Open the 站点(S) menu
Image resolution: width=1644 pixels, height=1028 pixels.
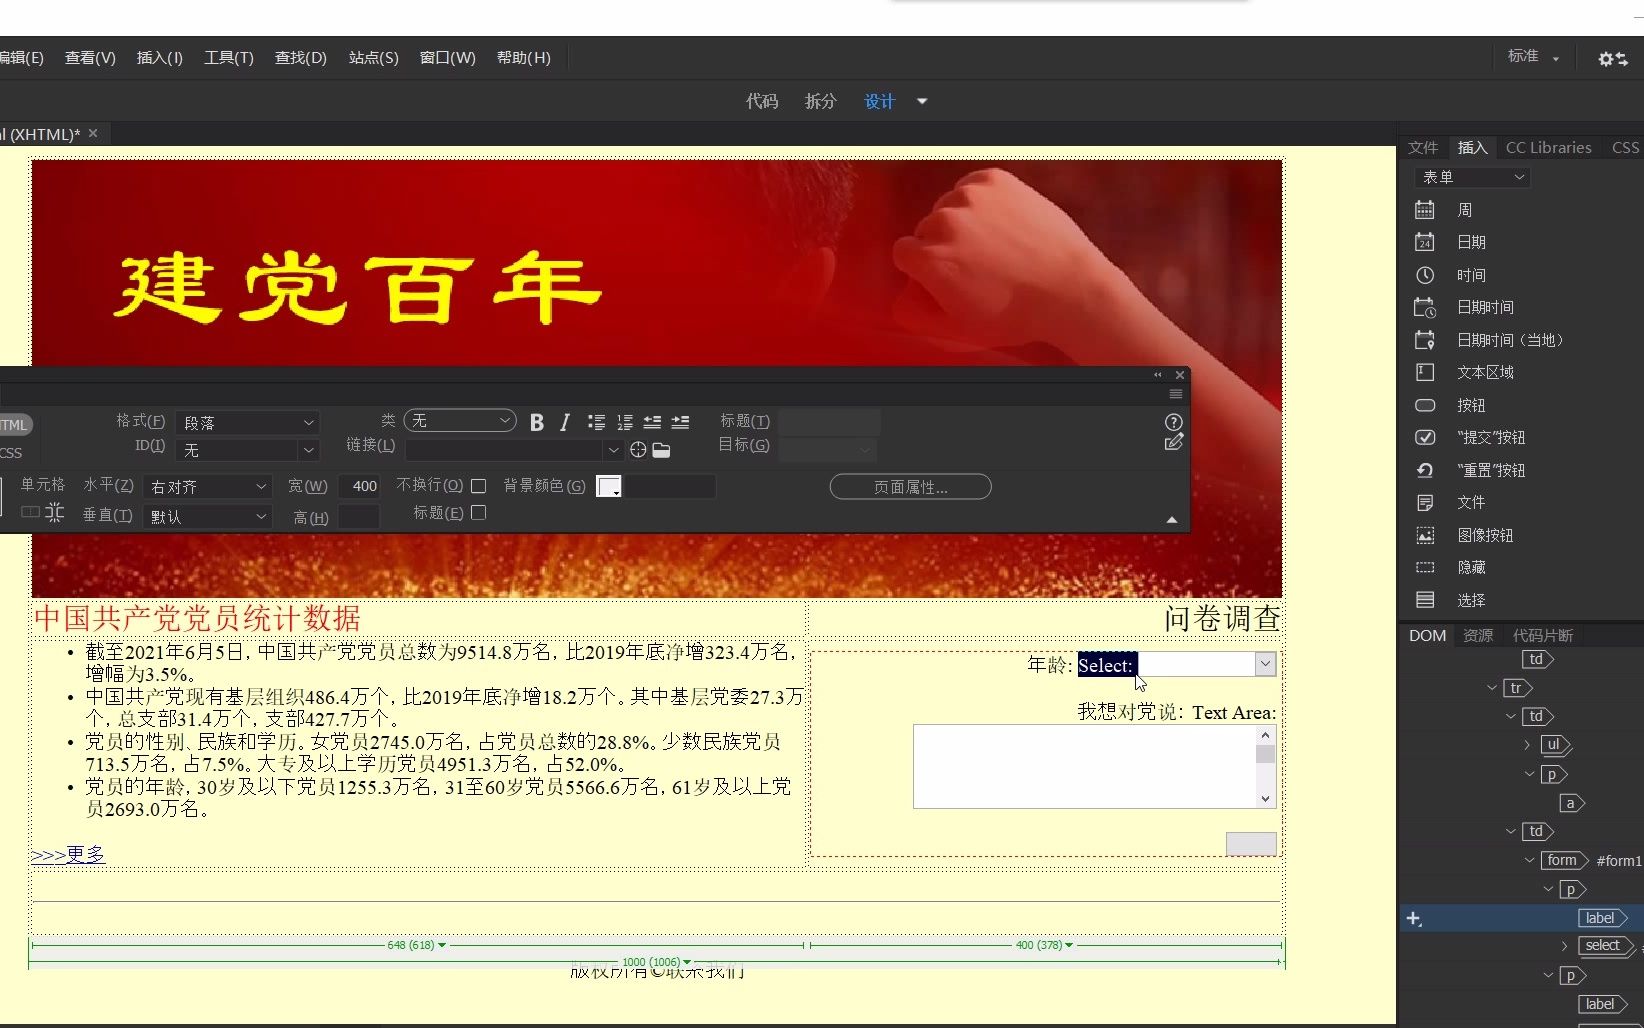[373, 58]
